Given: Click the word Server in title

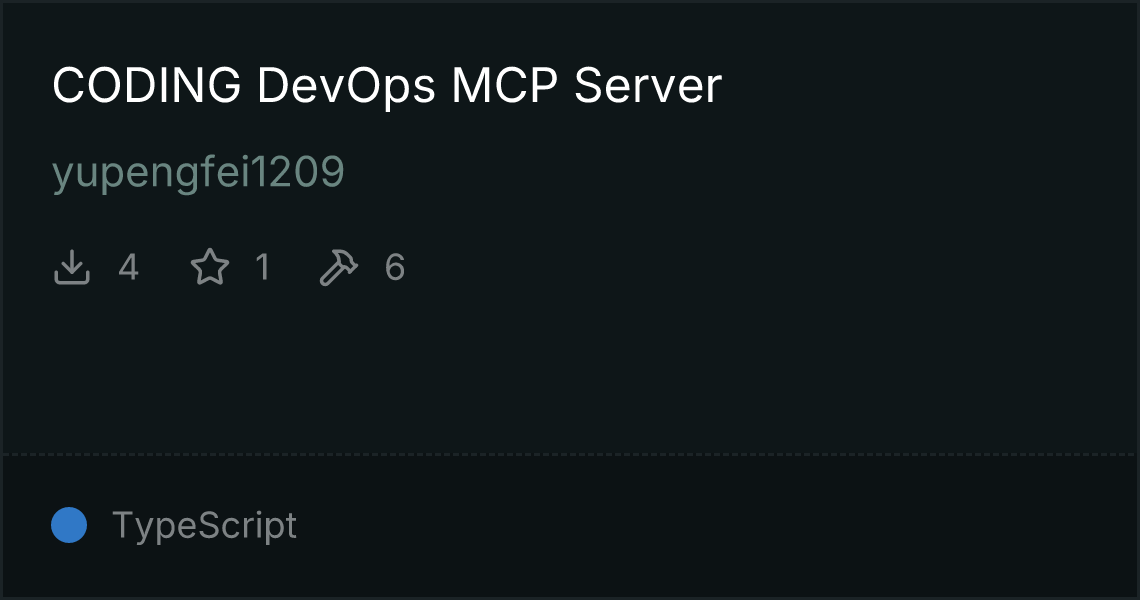Looking at the screenshot, I should point(648,86).
